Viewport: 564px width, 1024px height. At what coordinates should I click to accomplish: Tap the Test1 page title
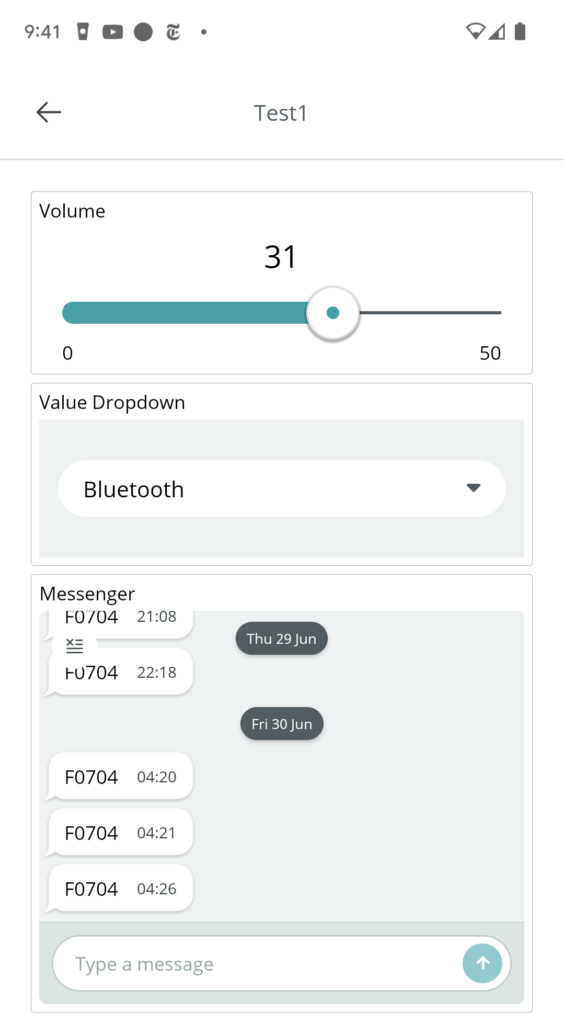coord(281,113)
